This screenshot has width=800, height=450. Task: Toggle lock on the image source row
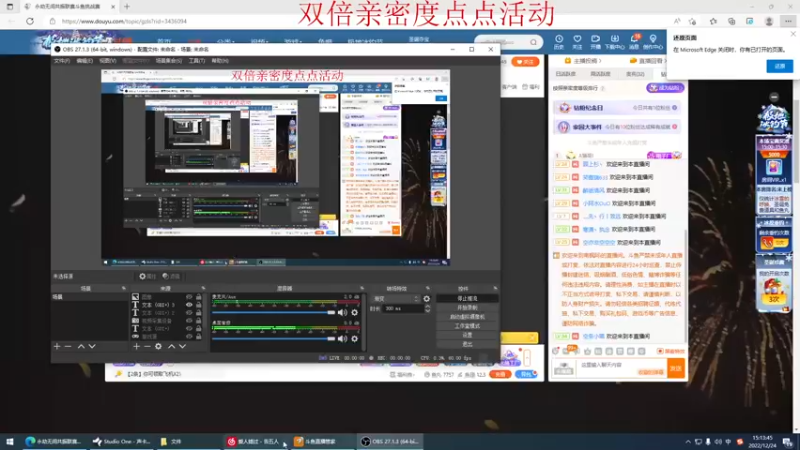198,297
